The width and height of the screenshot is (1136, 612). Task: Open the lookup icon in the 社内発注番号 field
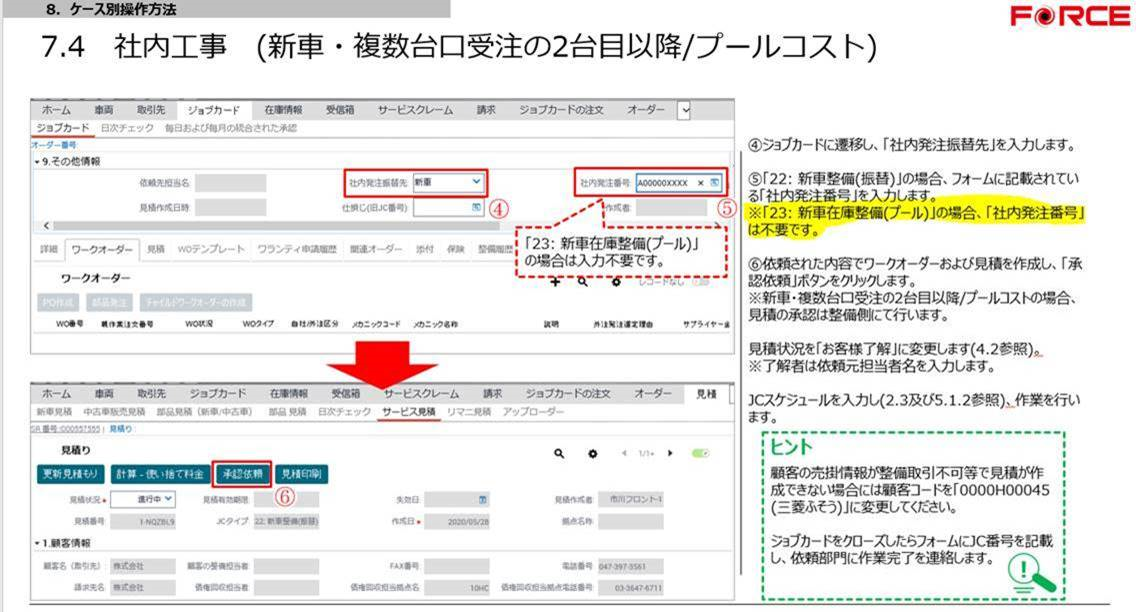pos(715,183)
